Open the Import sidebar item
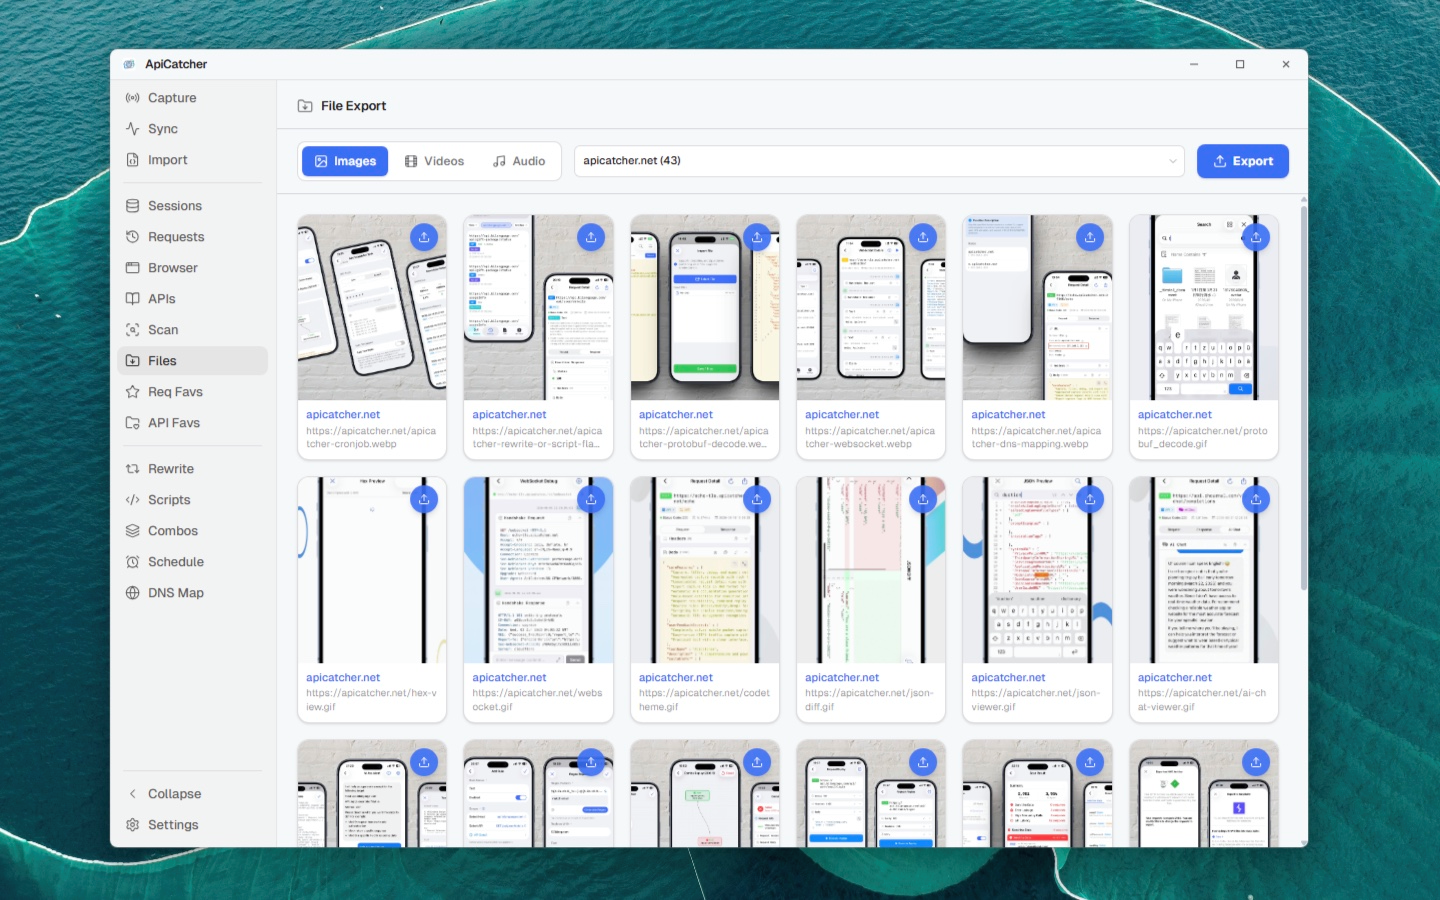1440x900 pixels. tap(193, 160)
